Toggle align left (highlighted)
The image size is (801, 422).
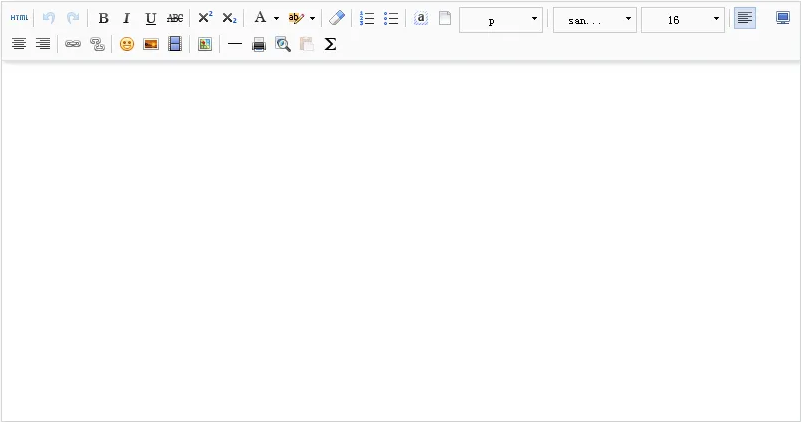745,18
